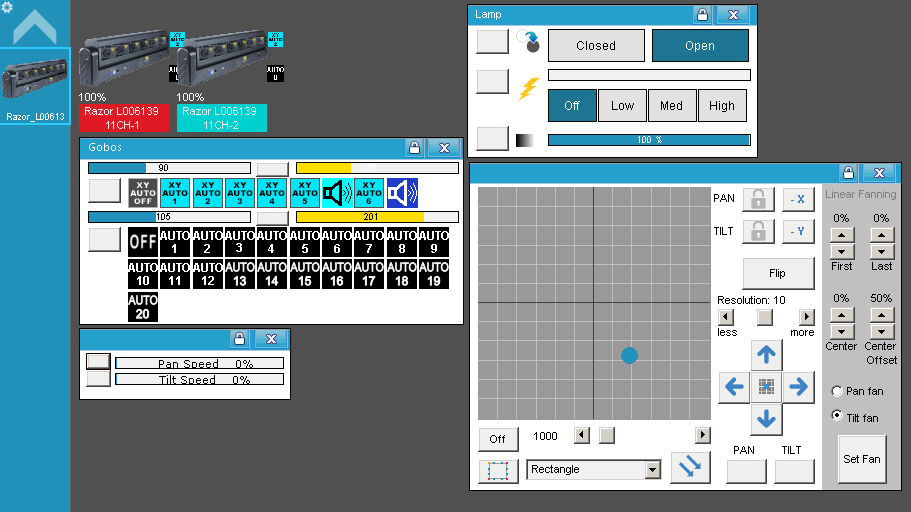Select the XY AUTO 5 gobo

[305, 193]
